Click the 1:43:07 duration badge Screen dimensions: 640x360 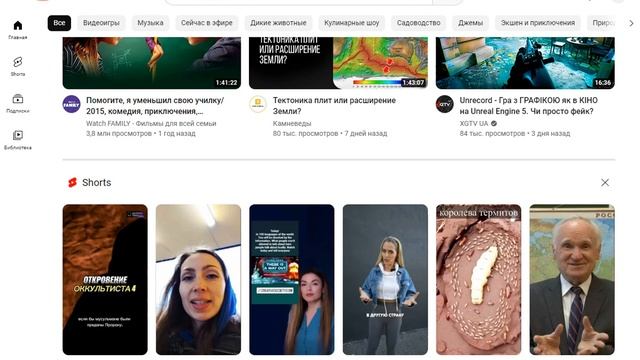pos(413,82)
